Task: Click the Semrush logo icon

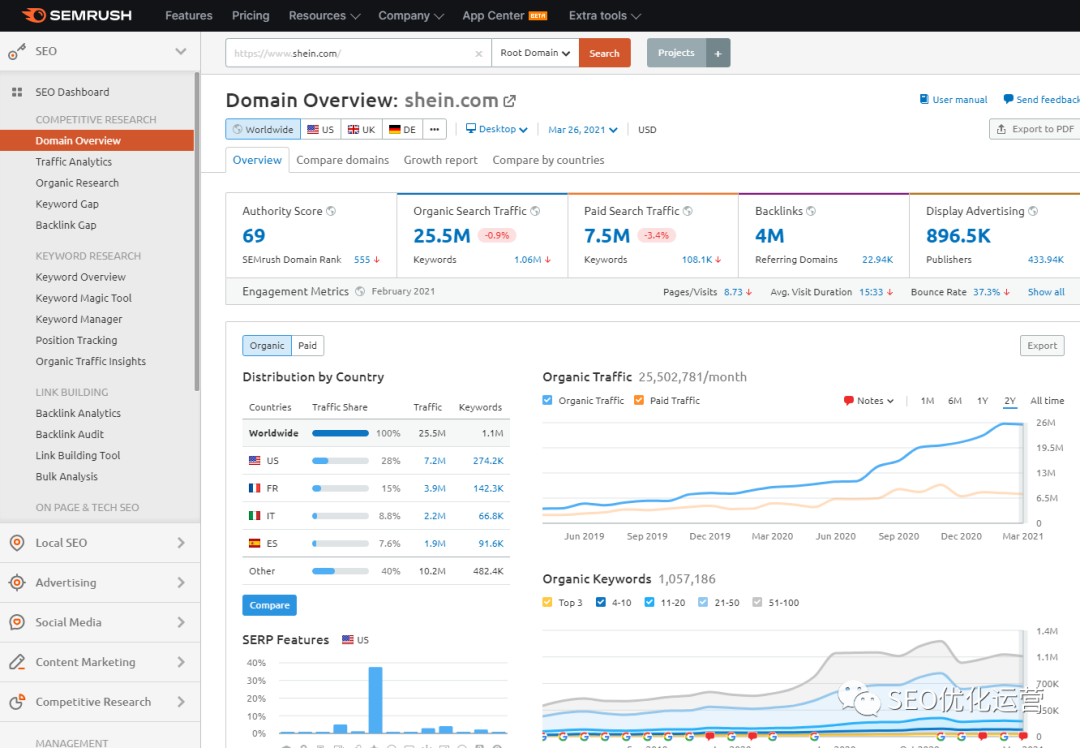Action: [33, 15]
